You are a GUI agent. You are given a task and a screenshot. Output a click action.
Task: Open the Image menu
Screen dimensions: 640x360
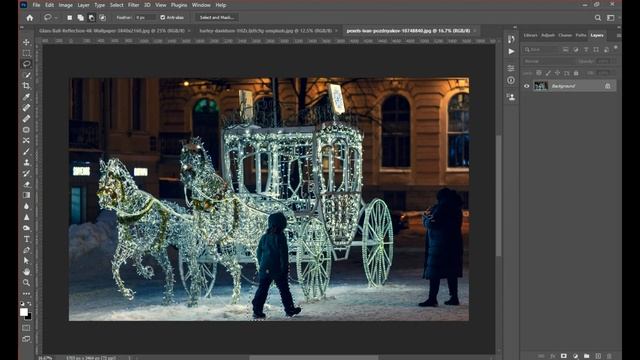point(65,5)
